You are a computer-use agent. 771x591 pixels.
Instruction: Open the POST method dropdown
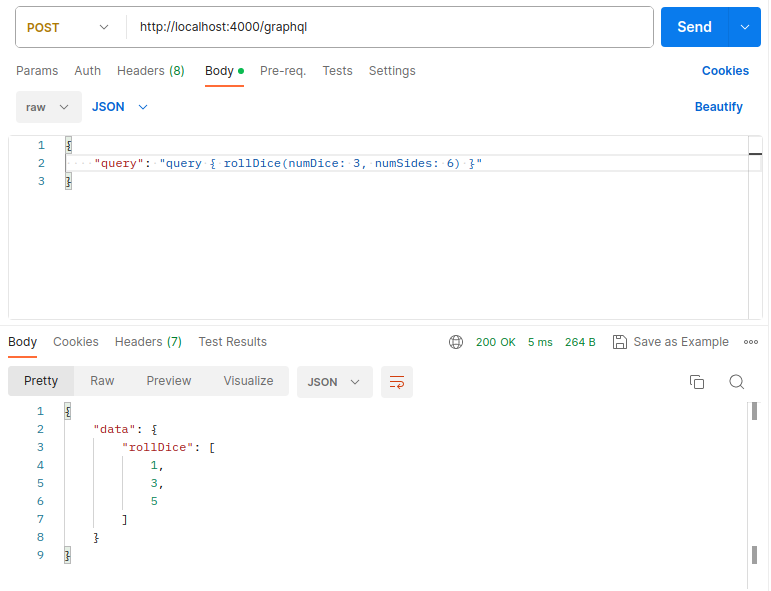click(x=68, y=28)
